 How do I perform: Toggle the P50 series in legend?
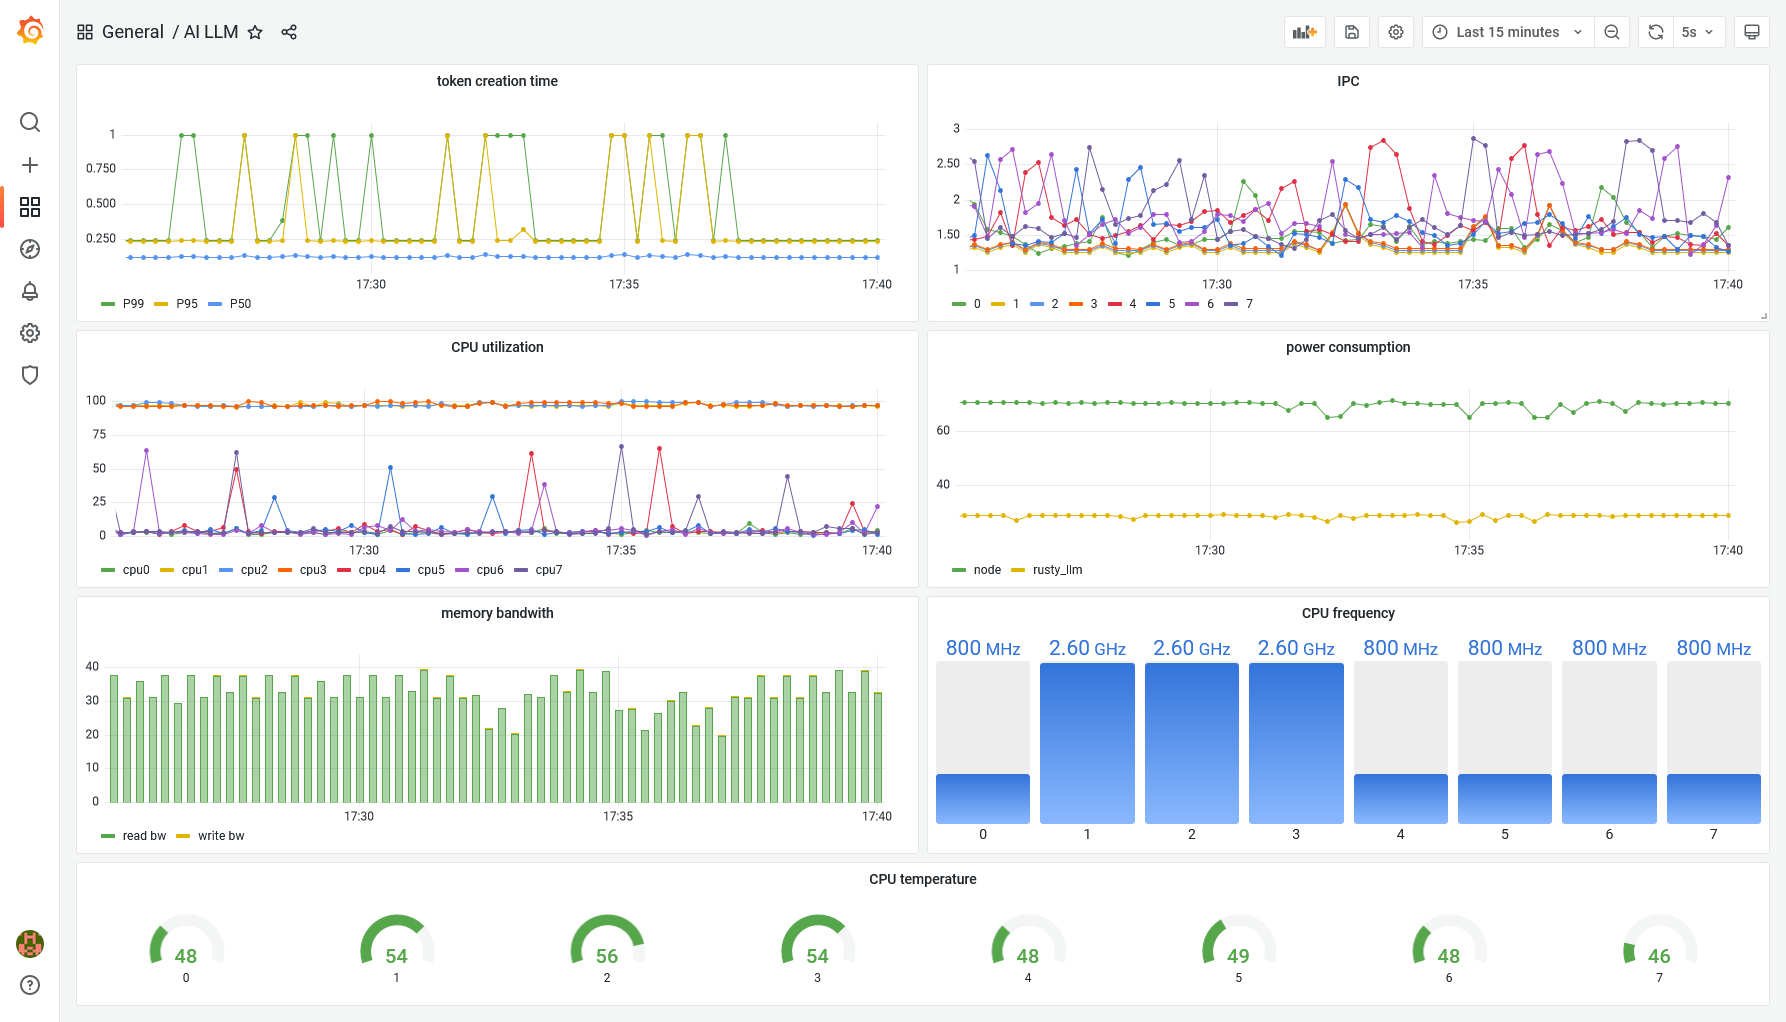240,304
